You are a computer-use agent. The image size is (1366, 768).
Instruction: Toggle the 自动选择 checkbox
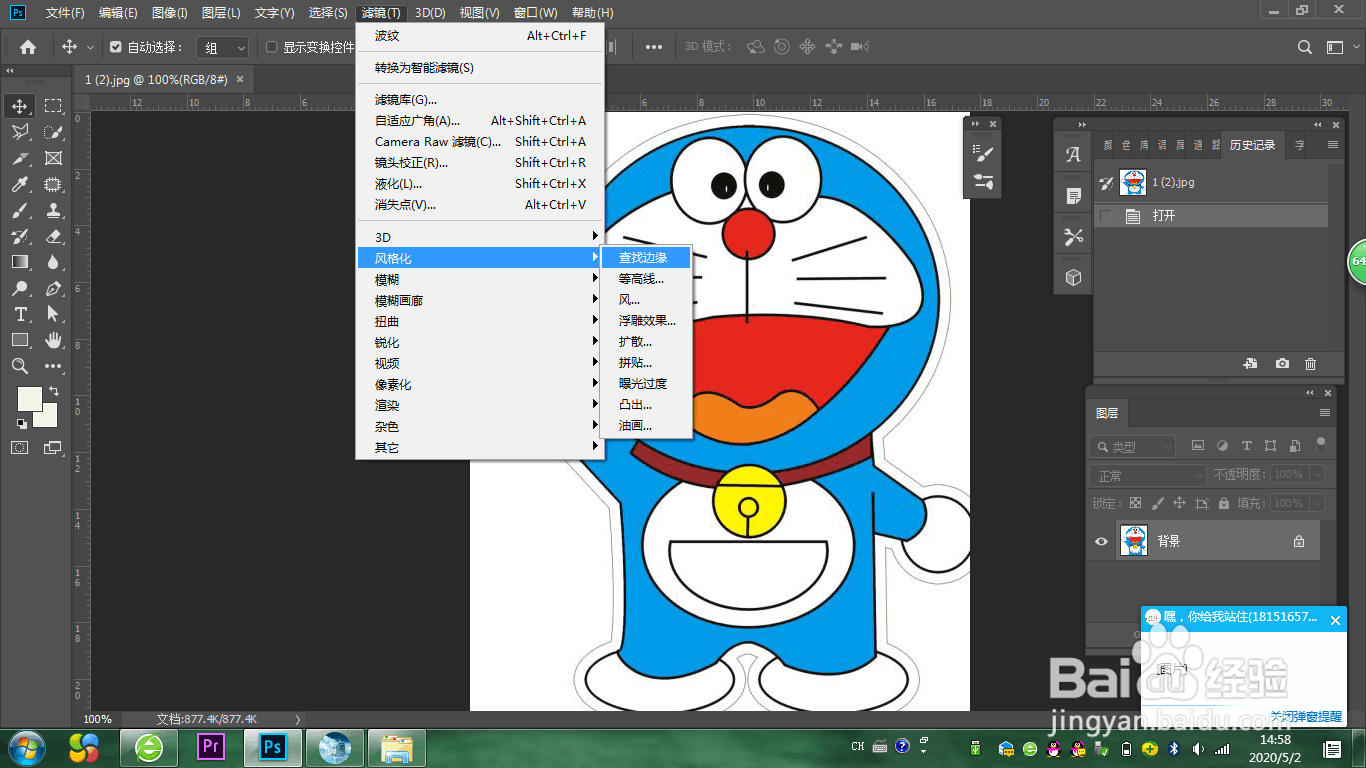click(x=116, y=47)
